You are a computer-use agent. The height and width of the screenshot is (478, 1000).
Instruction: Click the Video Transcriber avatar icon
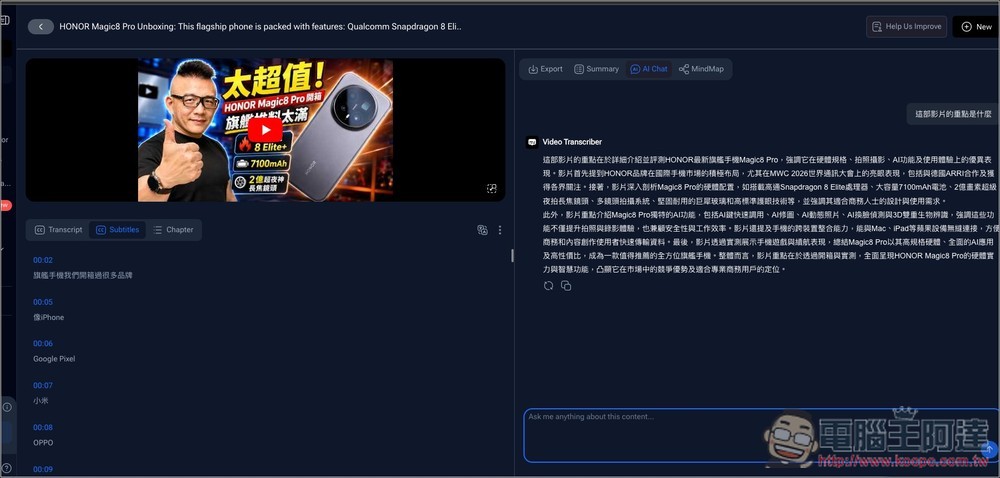532,142
